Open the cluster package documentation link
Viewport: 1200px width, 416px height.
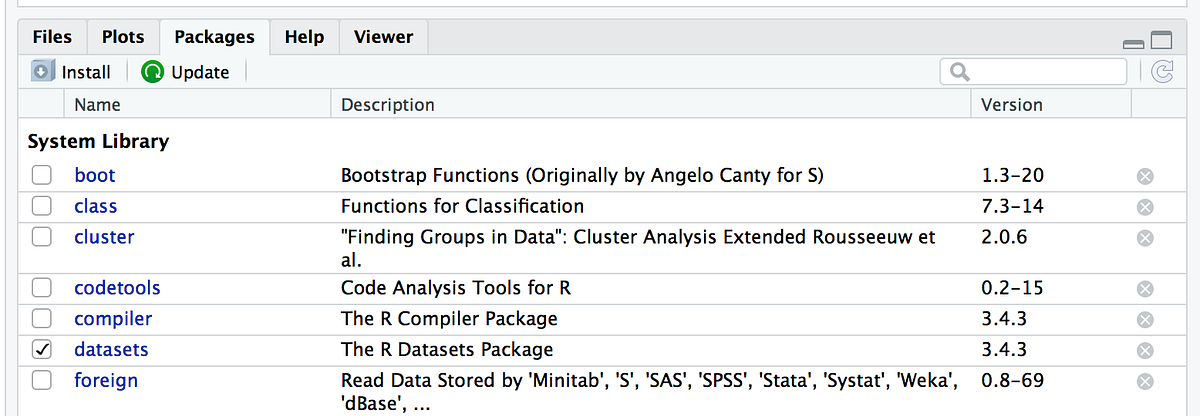[104, 237]
